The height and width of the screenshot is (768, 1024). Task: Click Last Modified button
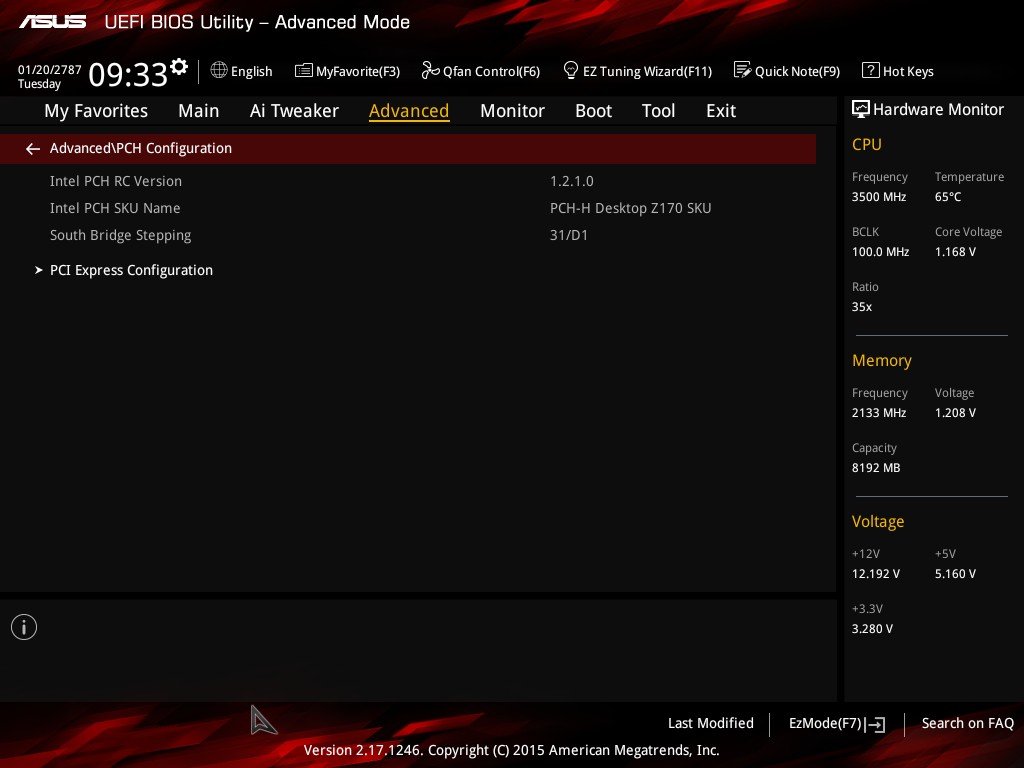[x=711, y=723]
